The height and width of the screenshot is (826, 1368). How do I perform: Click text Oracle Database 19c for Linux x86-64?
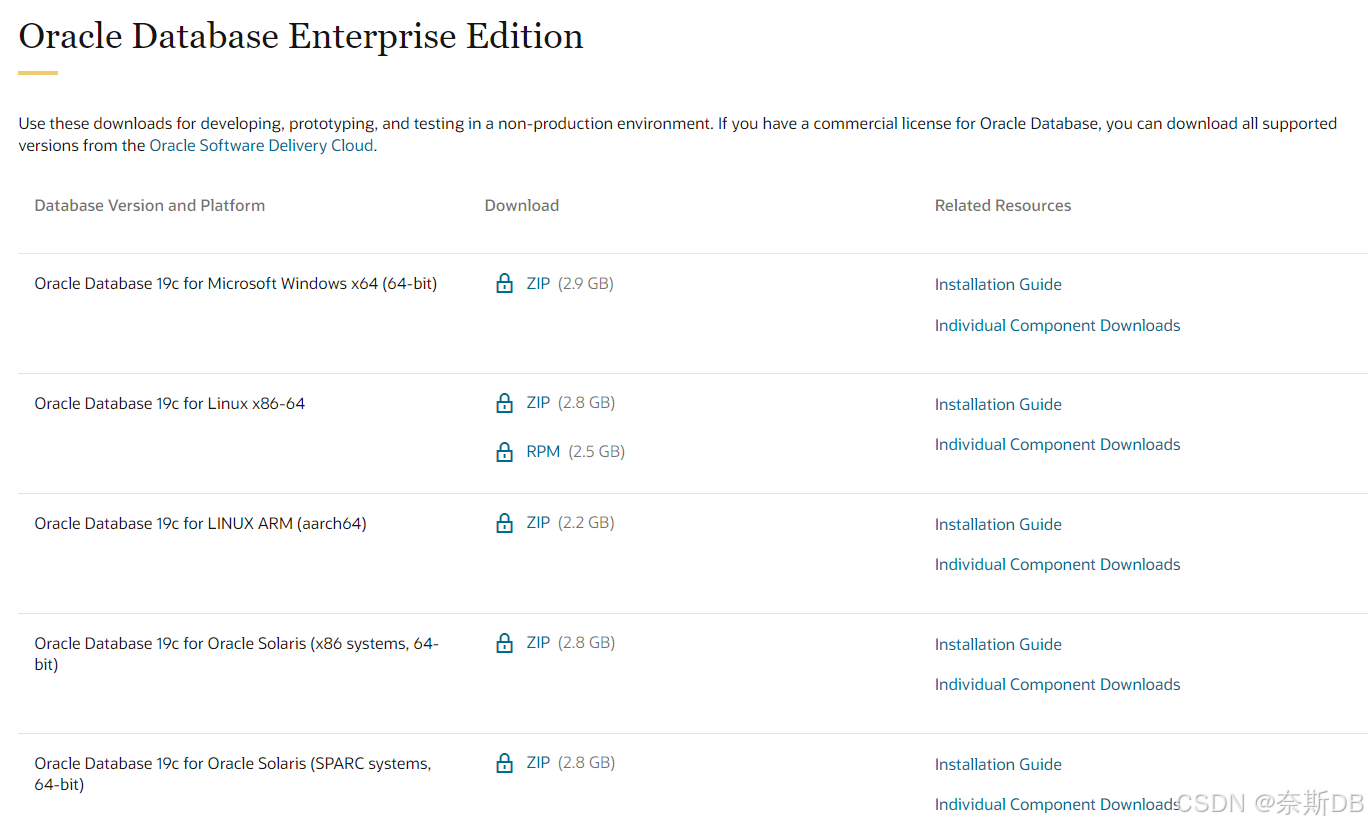point(170,403)
